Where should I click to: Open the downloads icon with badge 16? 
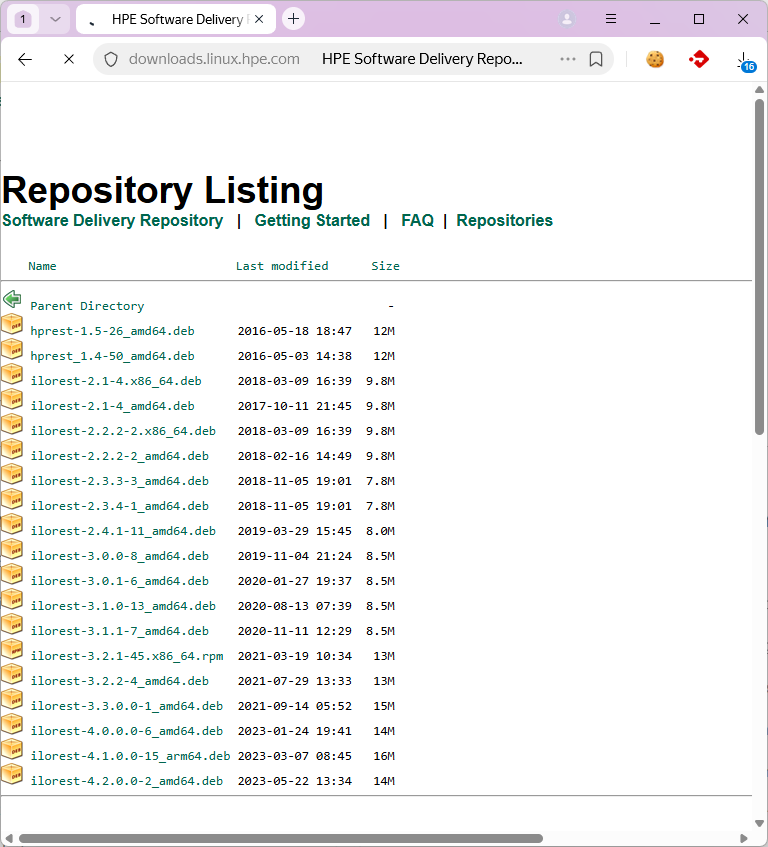coord(744,60)
